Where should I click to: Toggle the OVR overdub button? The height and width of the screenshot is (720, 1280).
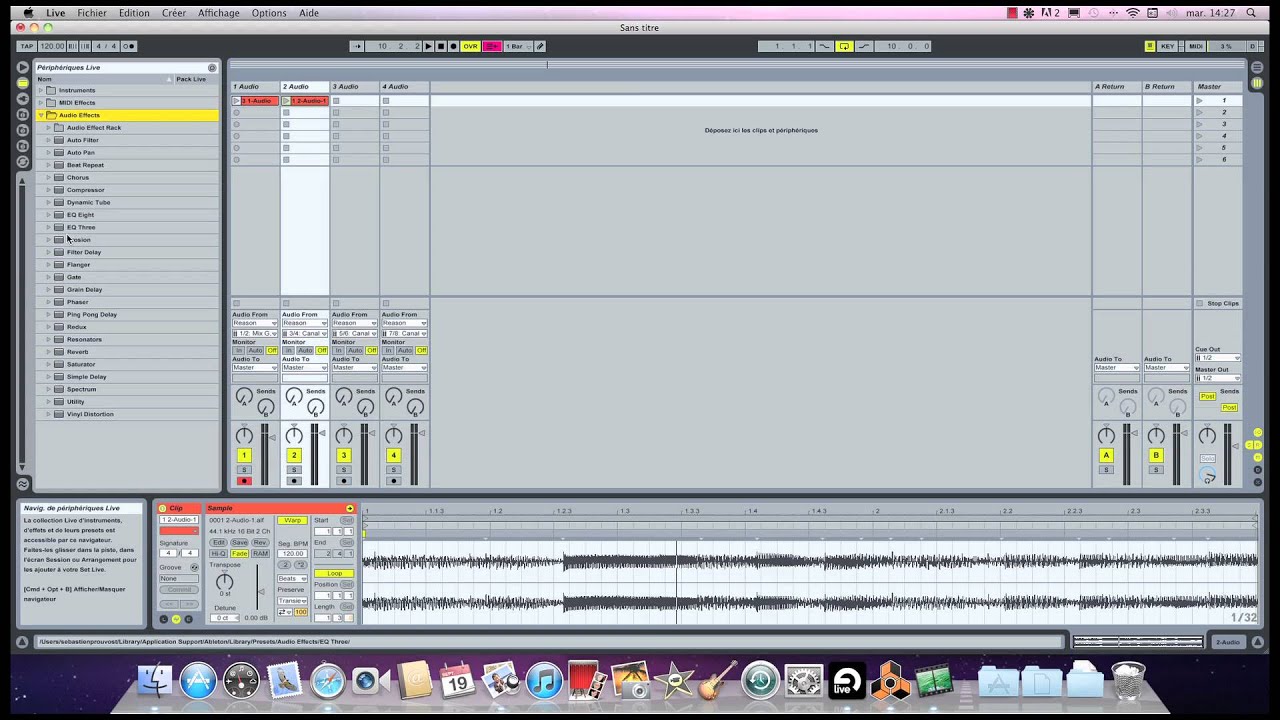coord(470,46)
